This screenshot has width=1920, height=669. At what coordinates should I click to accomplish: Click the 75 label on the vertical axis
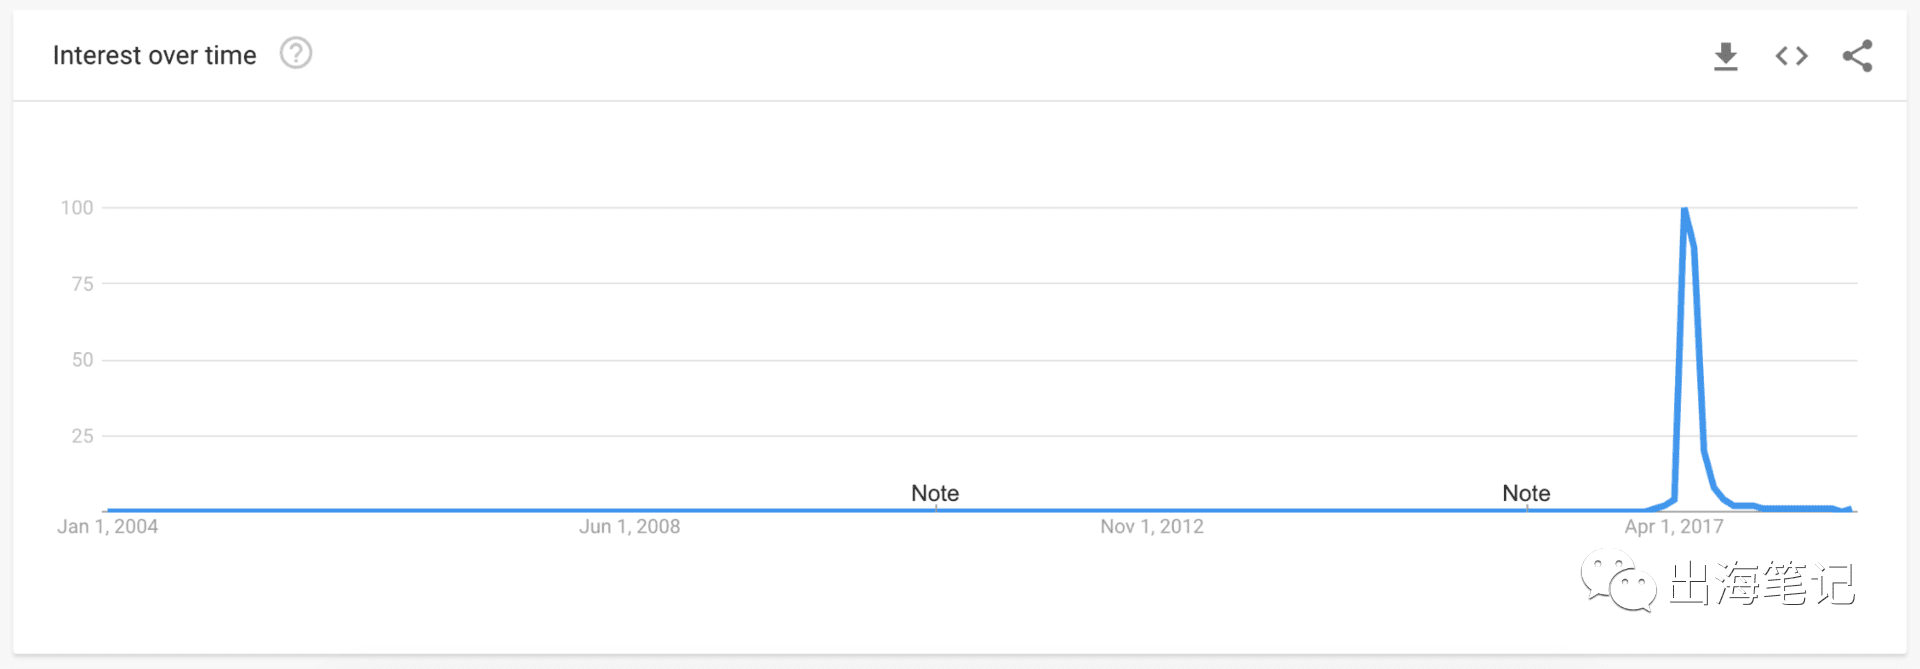coord(82,284)
